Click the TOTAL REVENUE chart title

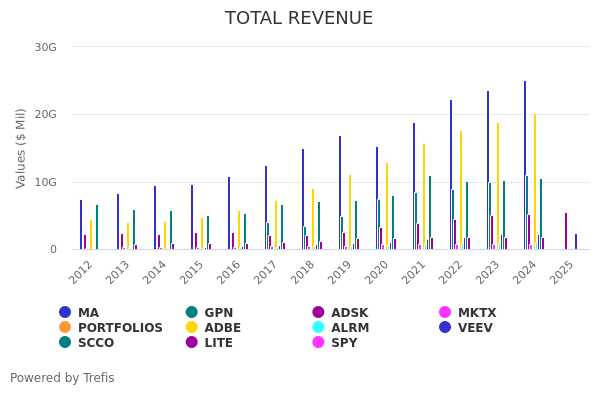click(x=299, y=19)
